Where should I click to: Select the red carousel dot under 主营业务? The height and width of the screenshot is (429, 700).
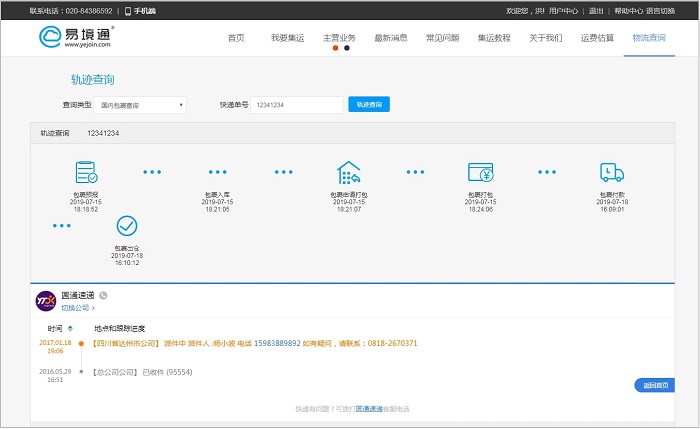tap(335, 48)
